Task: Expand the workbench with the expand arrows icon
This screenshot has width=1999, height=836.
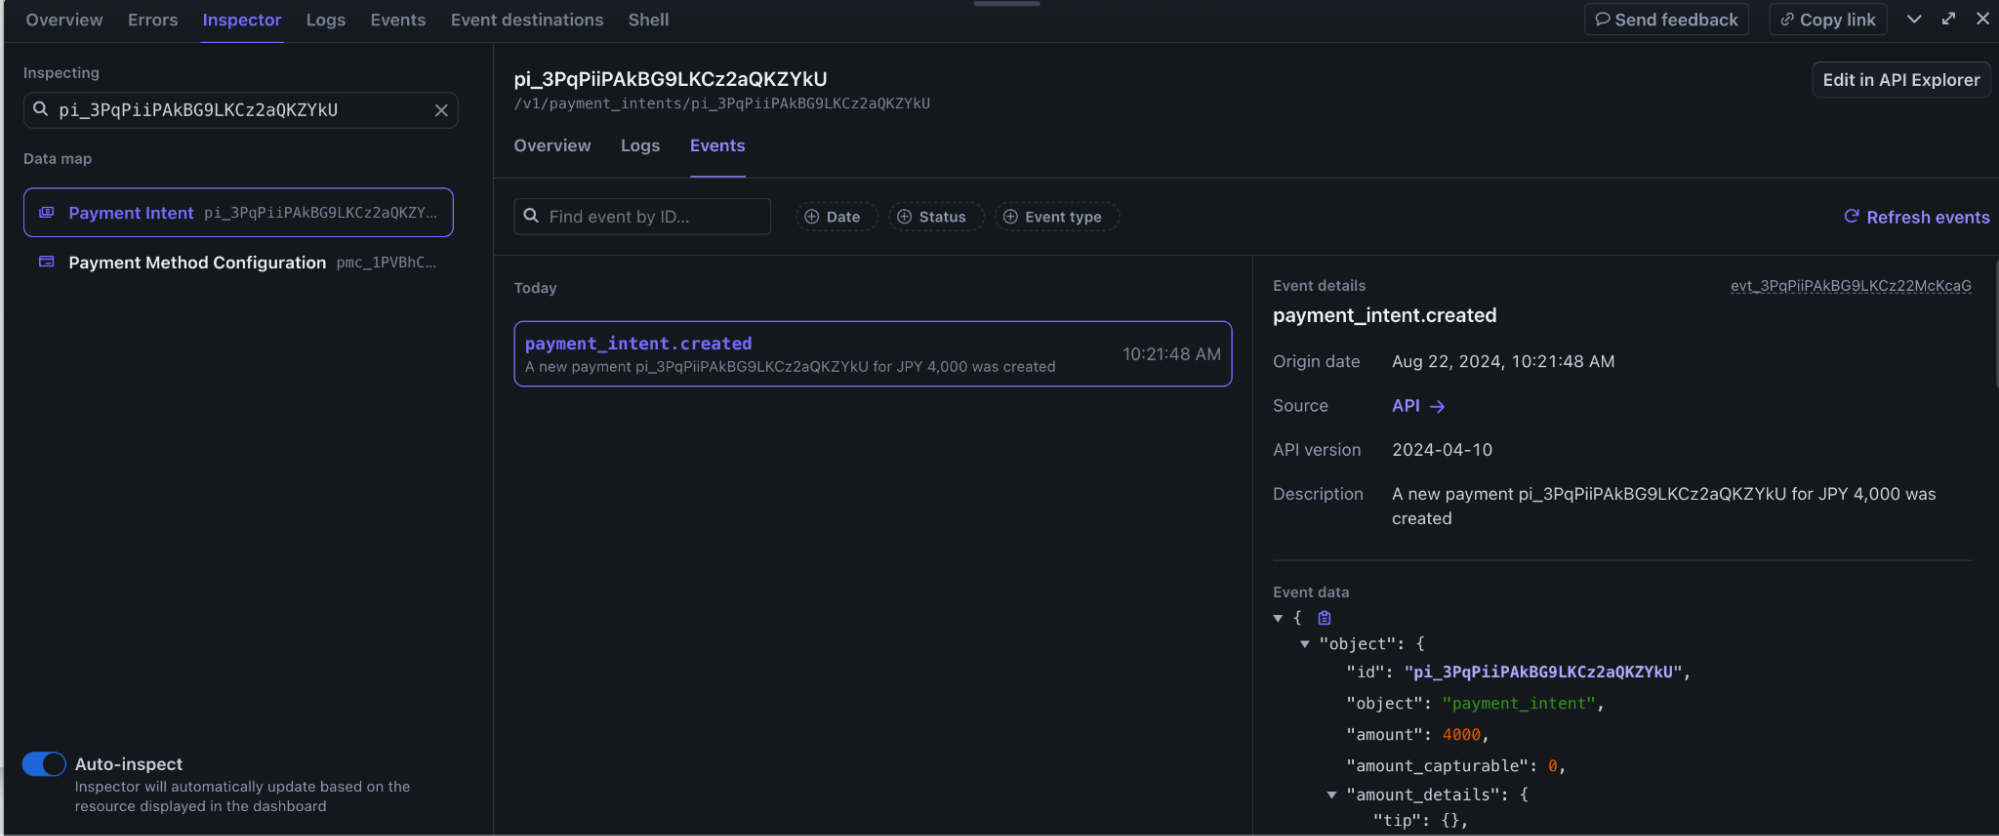Action: click(x=1948, y=19)
